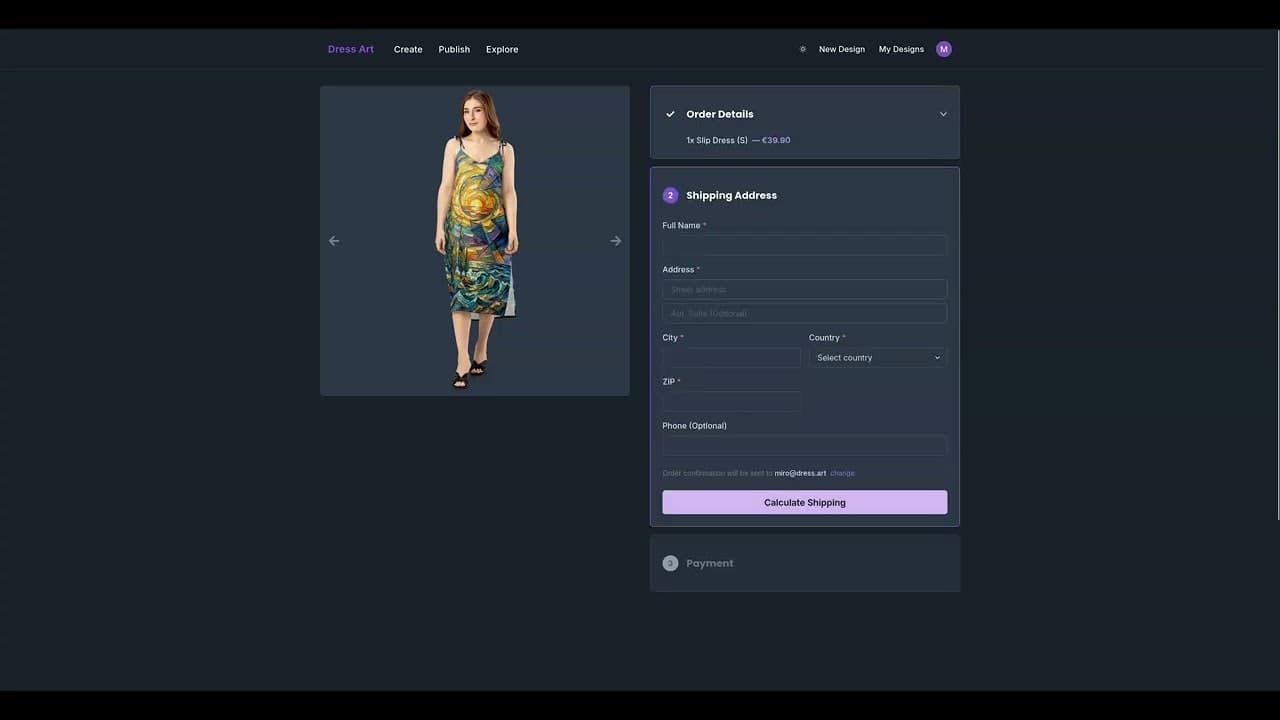Click the step 3 badge next to Payment
1280x720 pixels.
[x=670, y=563]
